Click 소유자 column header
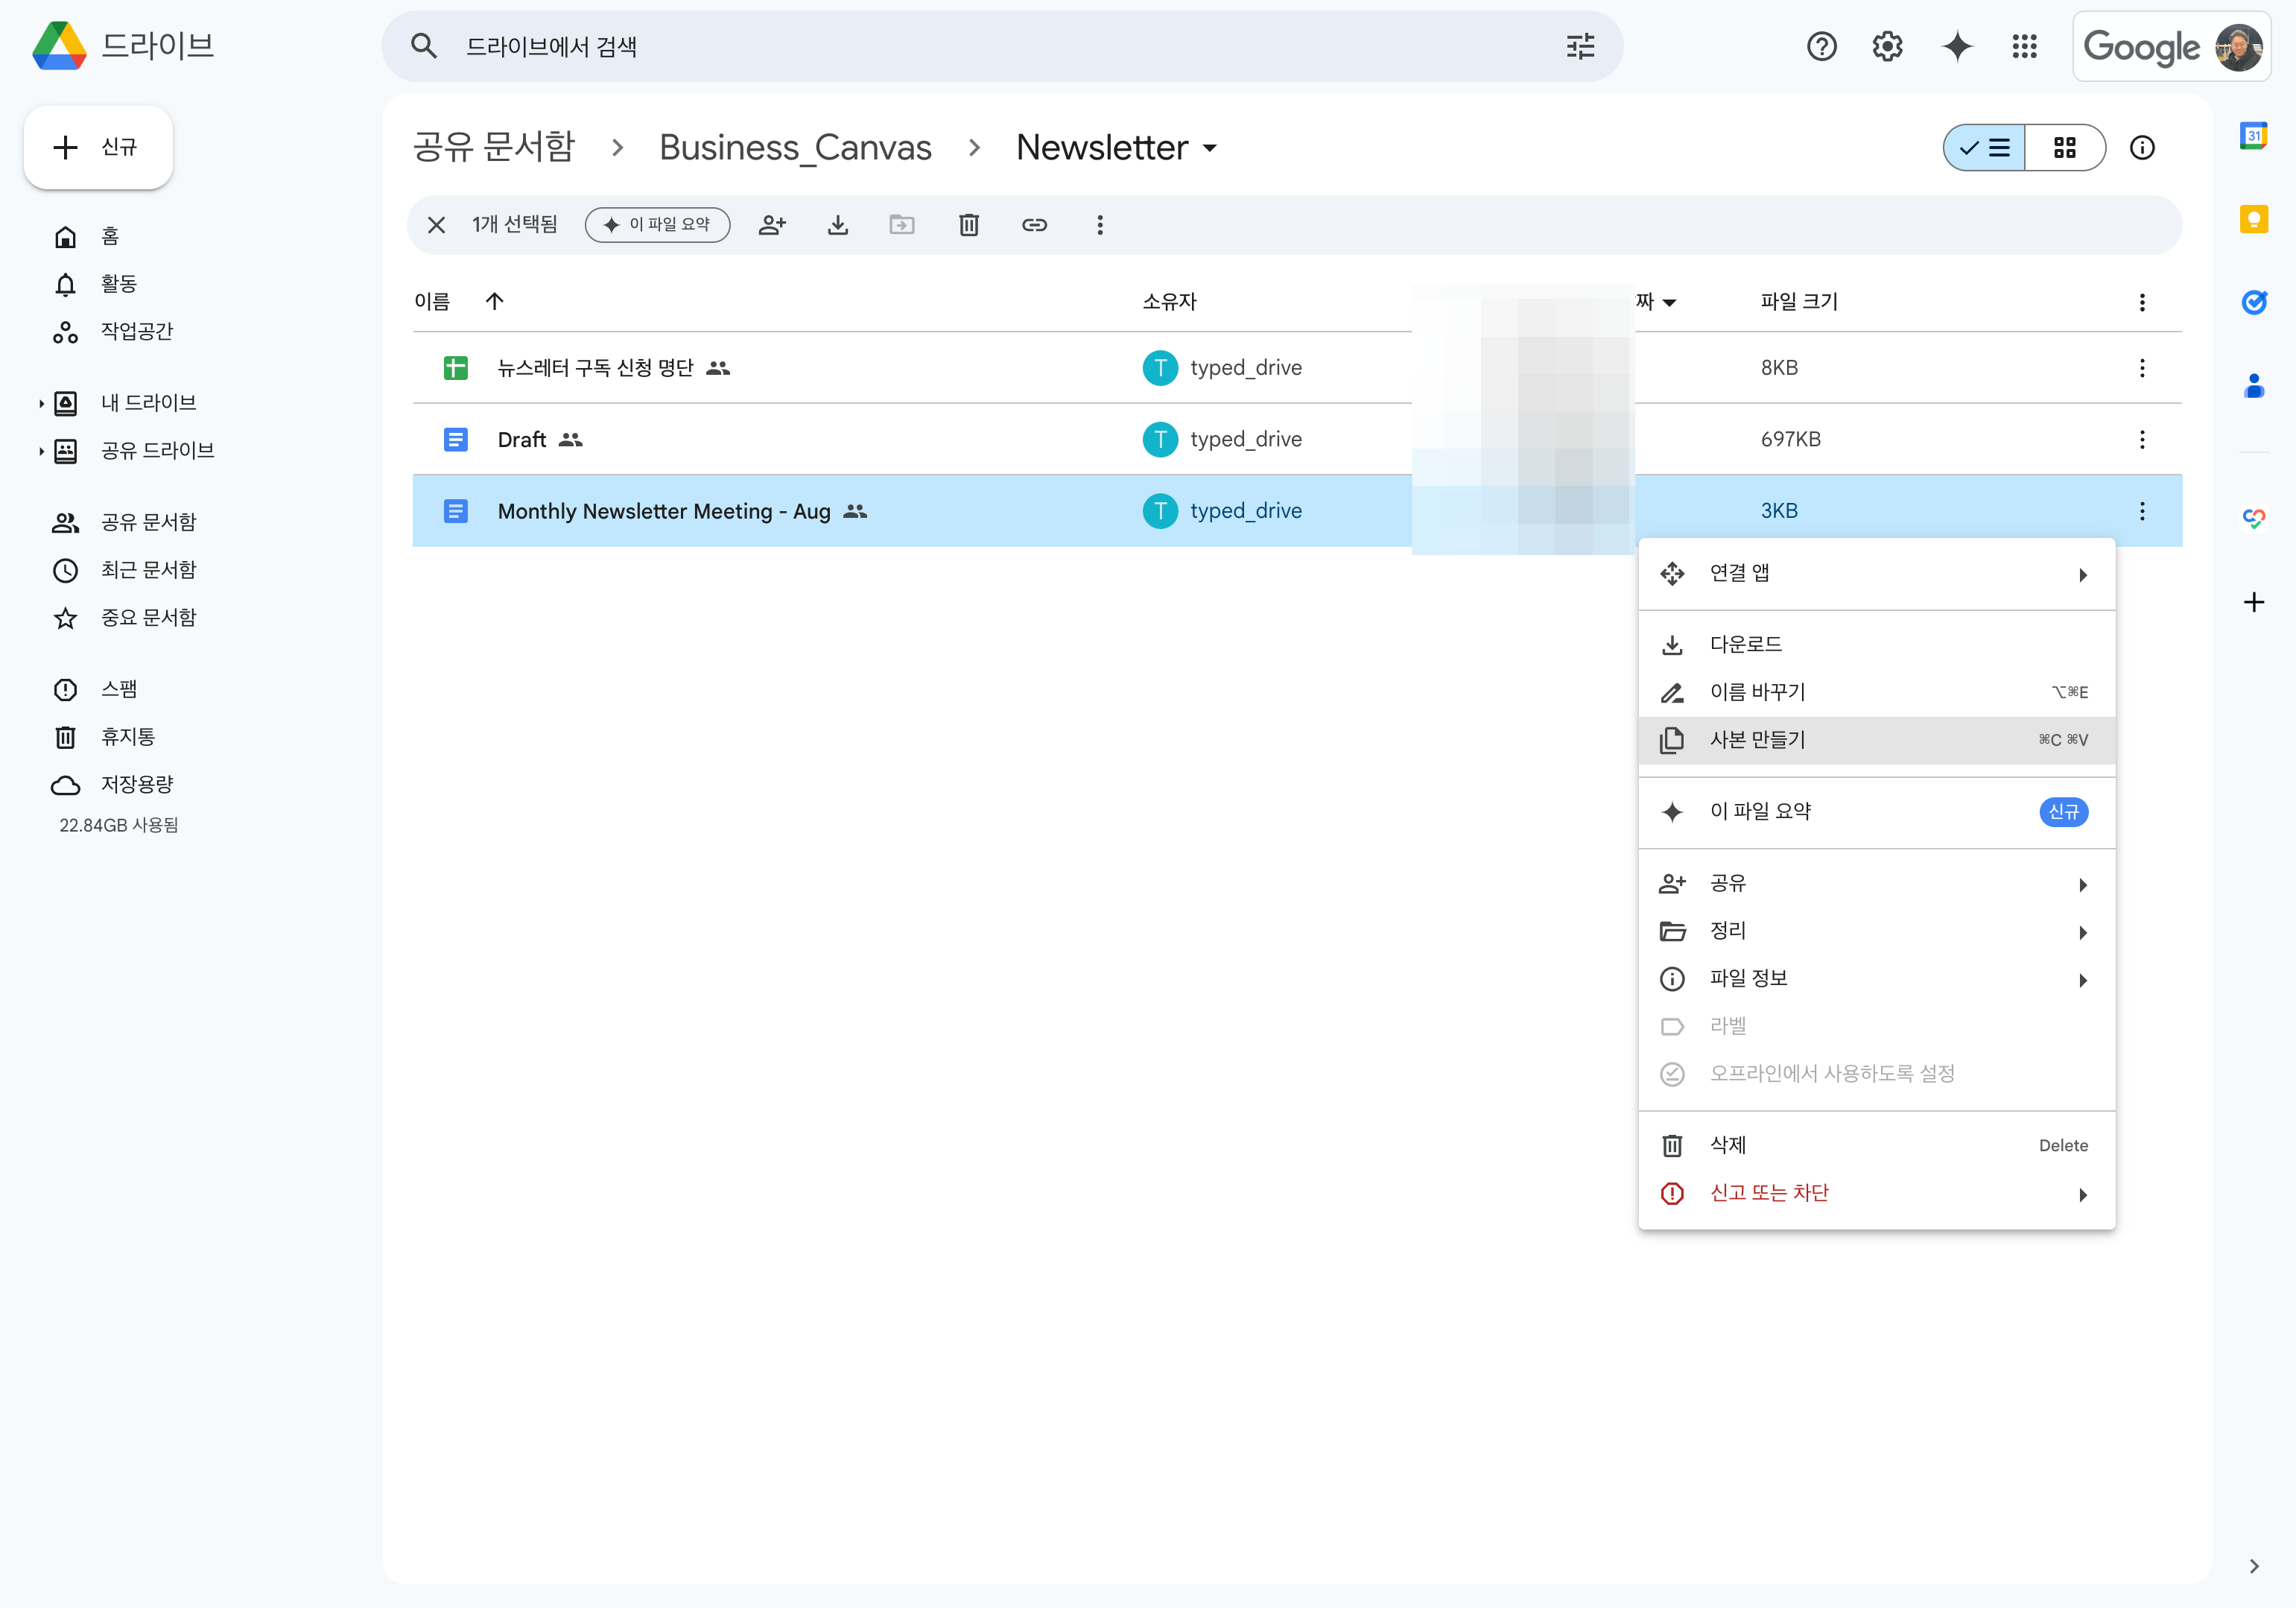2296x1608 pixels. click(x=1169, y=301)
